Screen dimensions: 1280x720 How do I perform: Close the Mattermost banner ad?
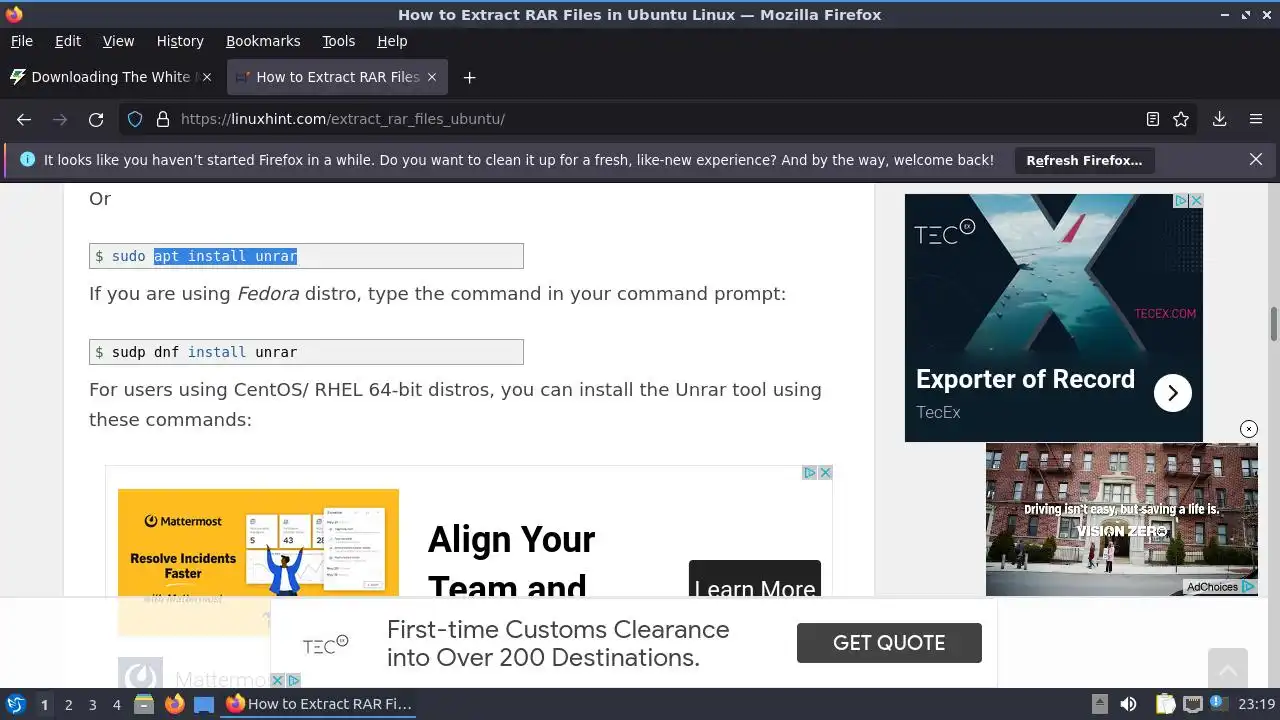[x=825, y=473]
